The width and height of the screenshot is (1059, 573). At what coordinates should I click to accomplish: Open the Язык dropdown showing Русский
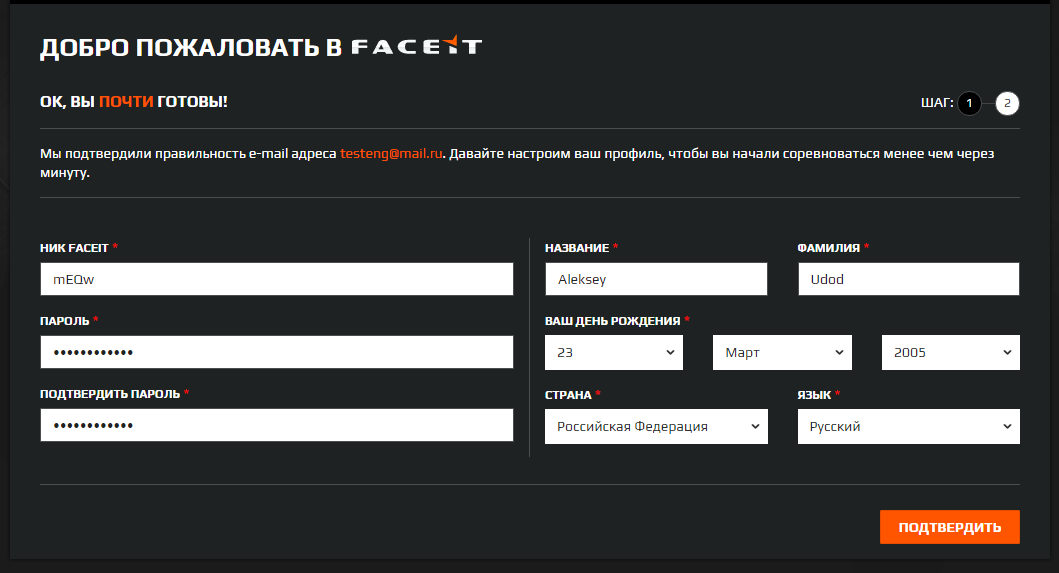coord(908,427)
